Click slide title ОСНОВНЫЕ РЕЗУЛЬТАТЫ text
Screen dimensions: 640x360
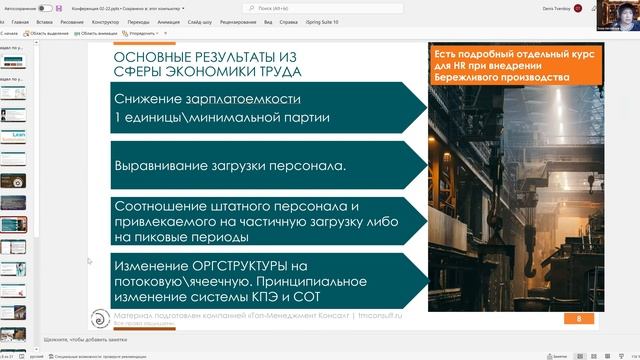[207, 64]
